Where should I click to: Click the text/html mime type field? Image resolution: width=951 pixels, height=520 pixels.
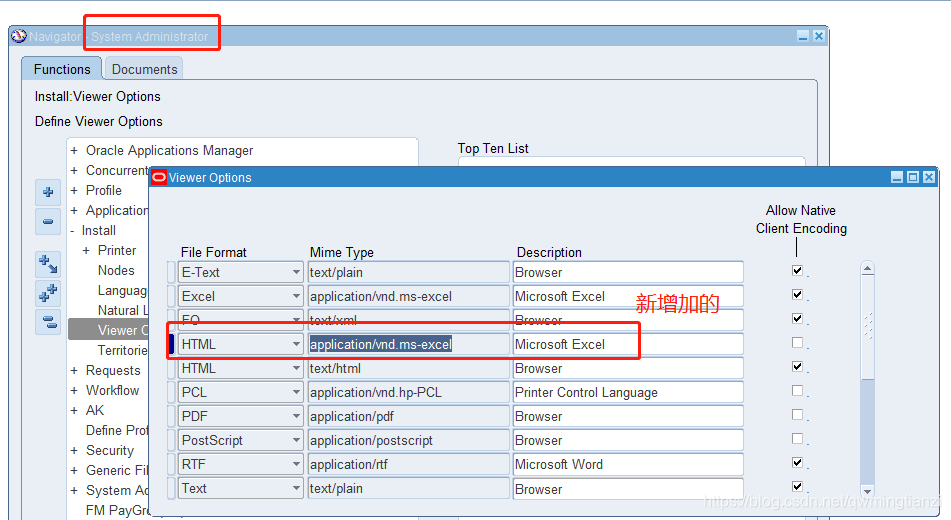coord(408,368)
